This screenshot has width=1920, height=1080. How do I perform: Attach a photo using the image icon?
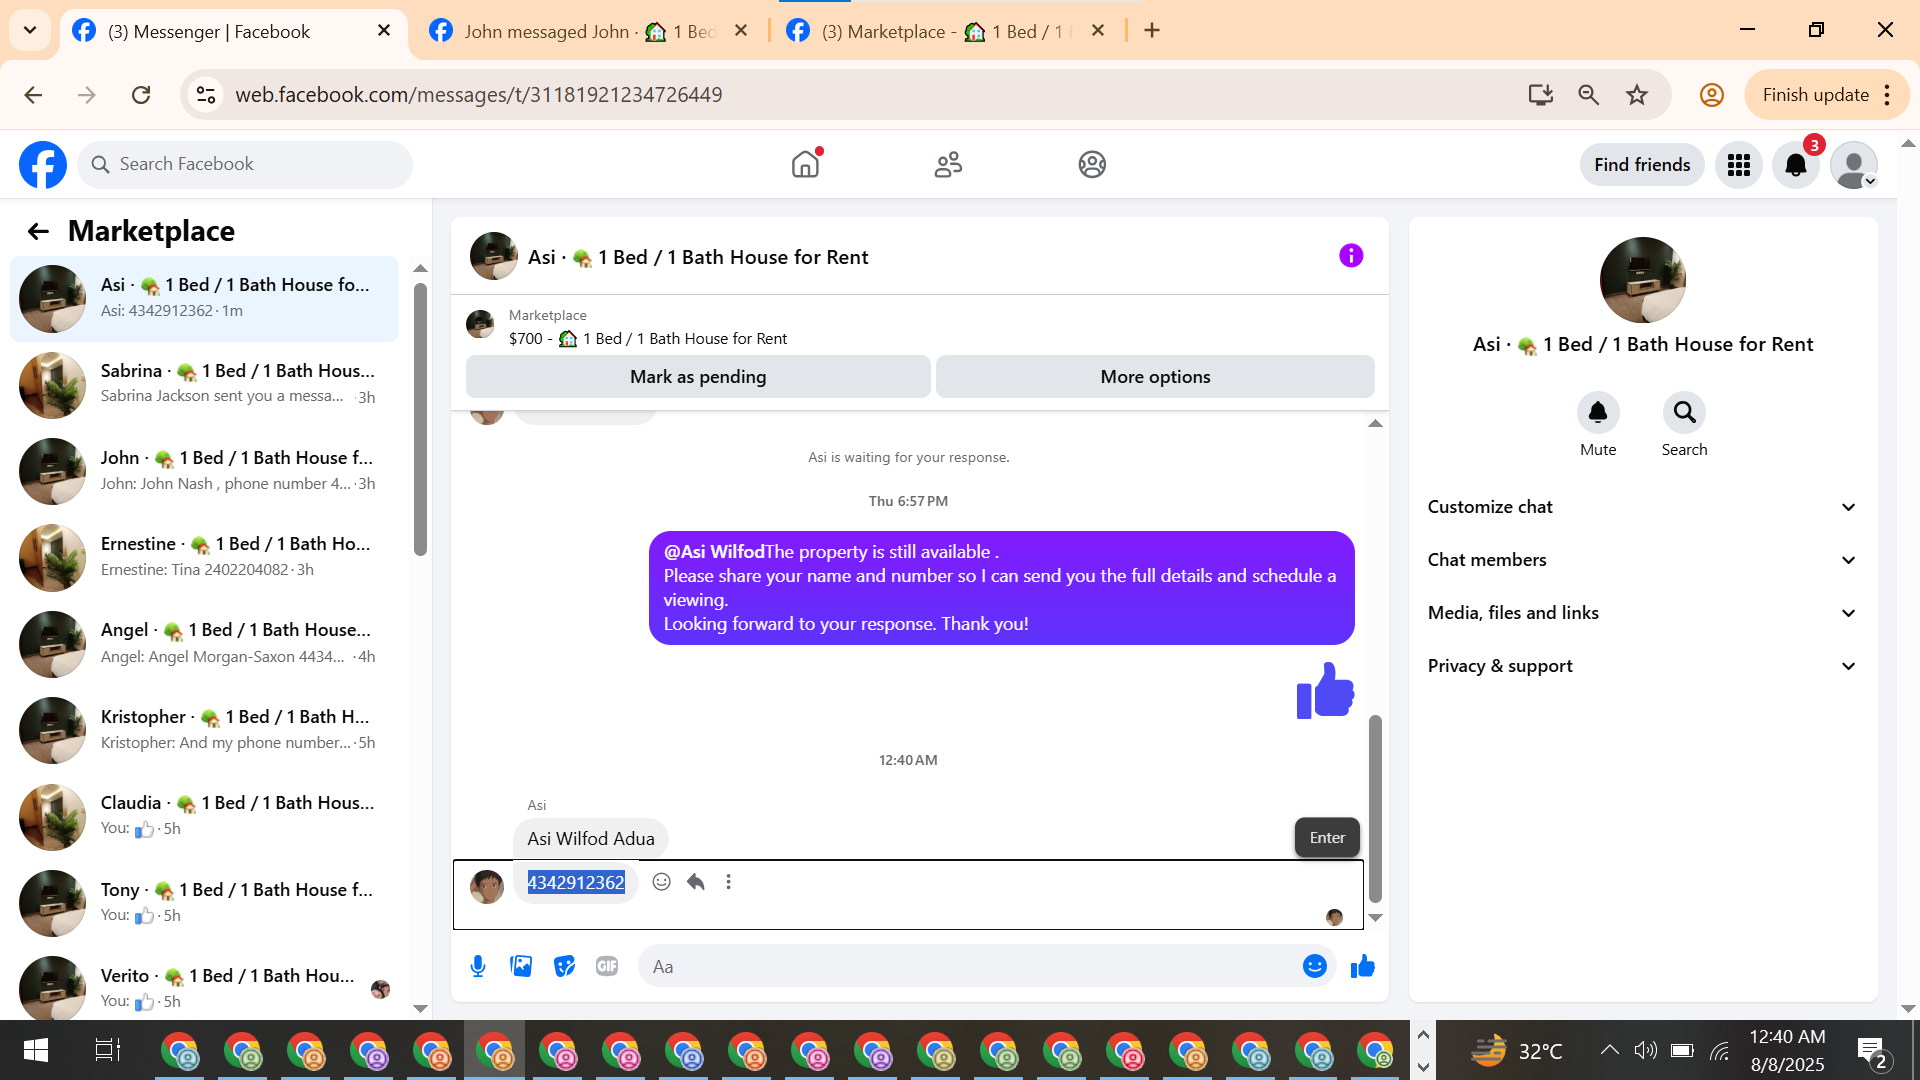click(x=521, y=966)
